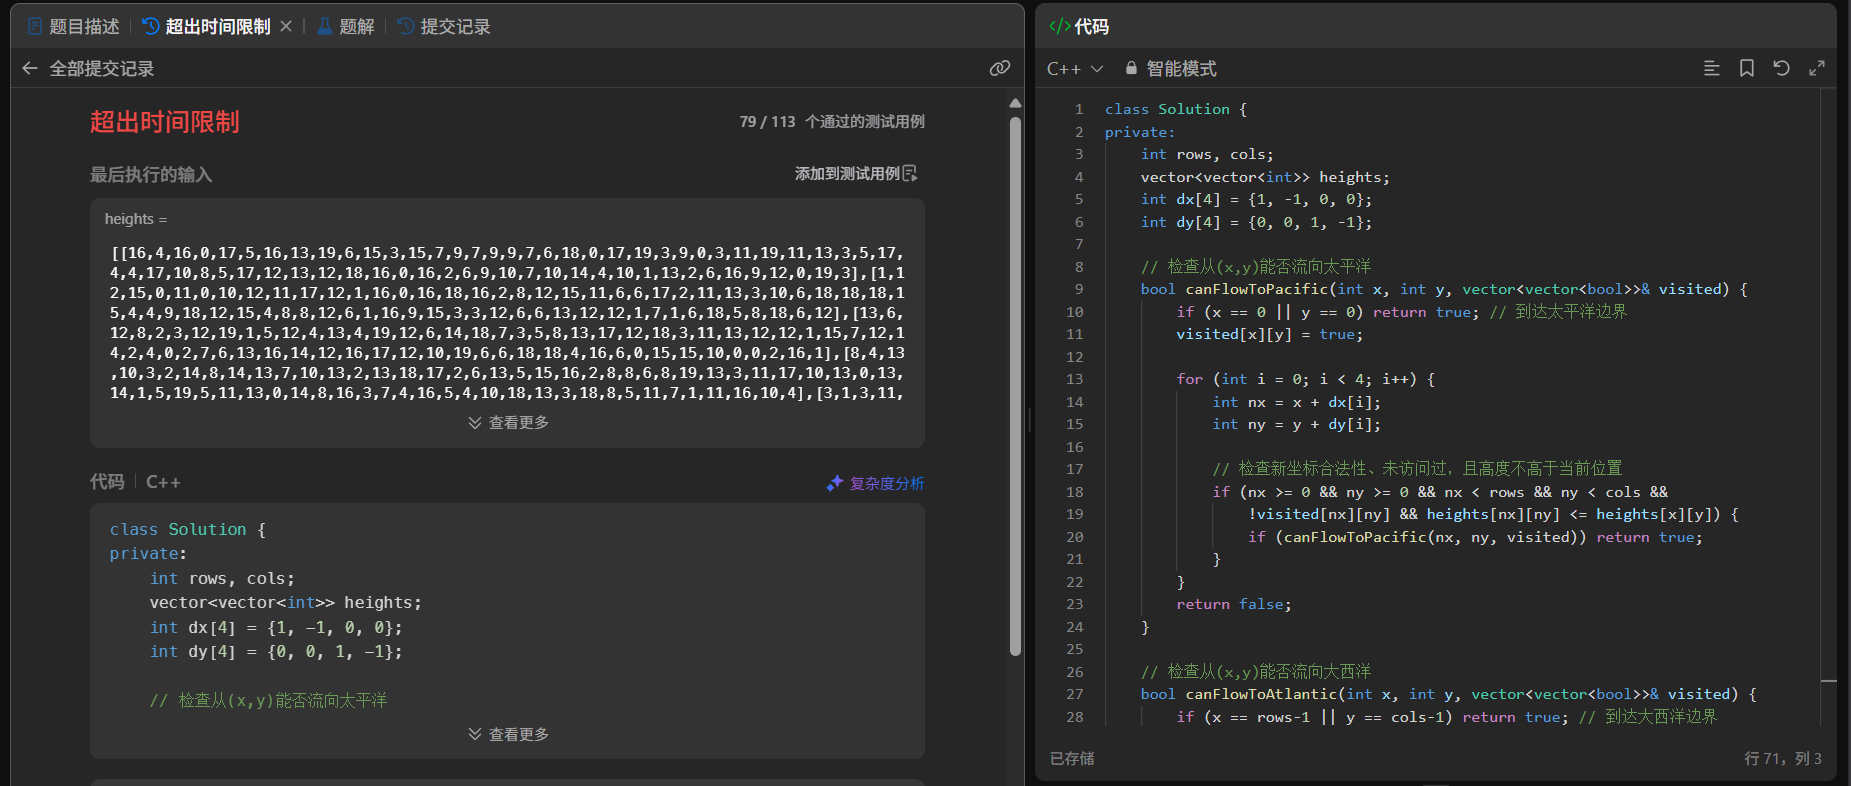Click the sparkle icon beside 复杂度分析
The height and width of the screenshot is (786, 1851).
pos(835,483)
